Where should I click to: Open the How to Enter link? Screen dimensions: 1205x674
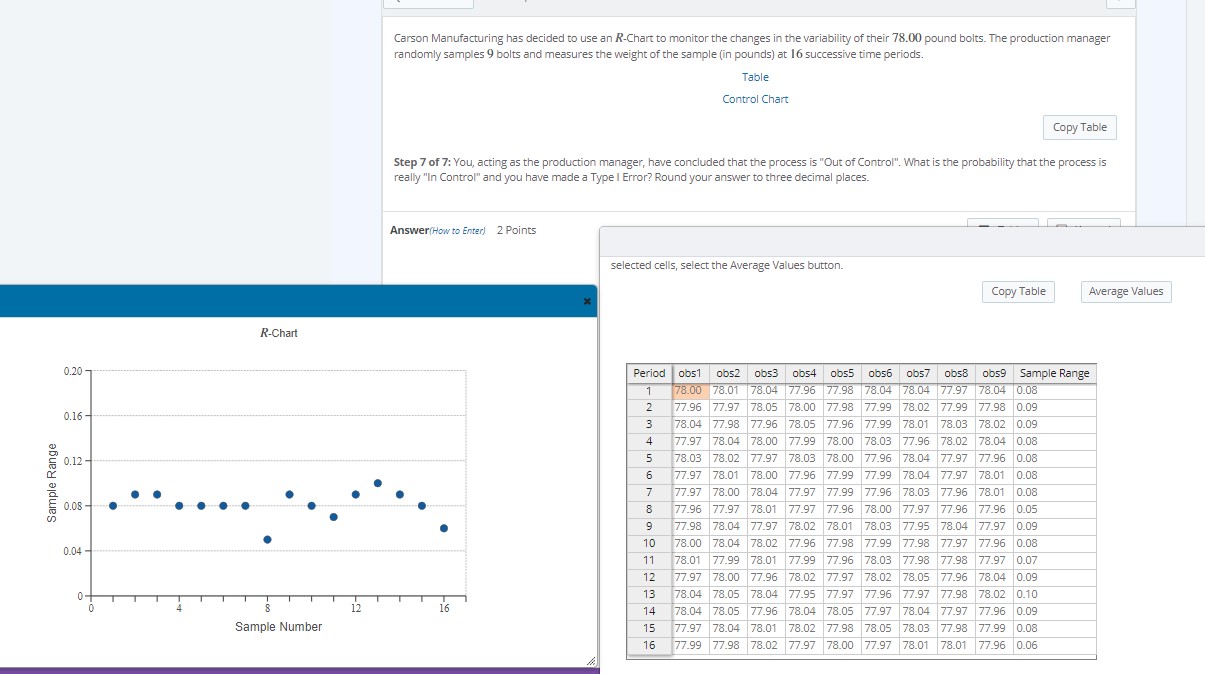[457, 231]
